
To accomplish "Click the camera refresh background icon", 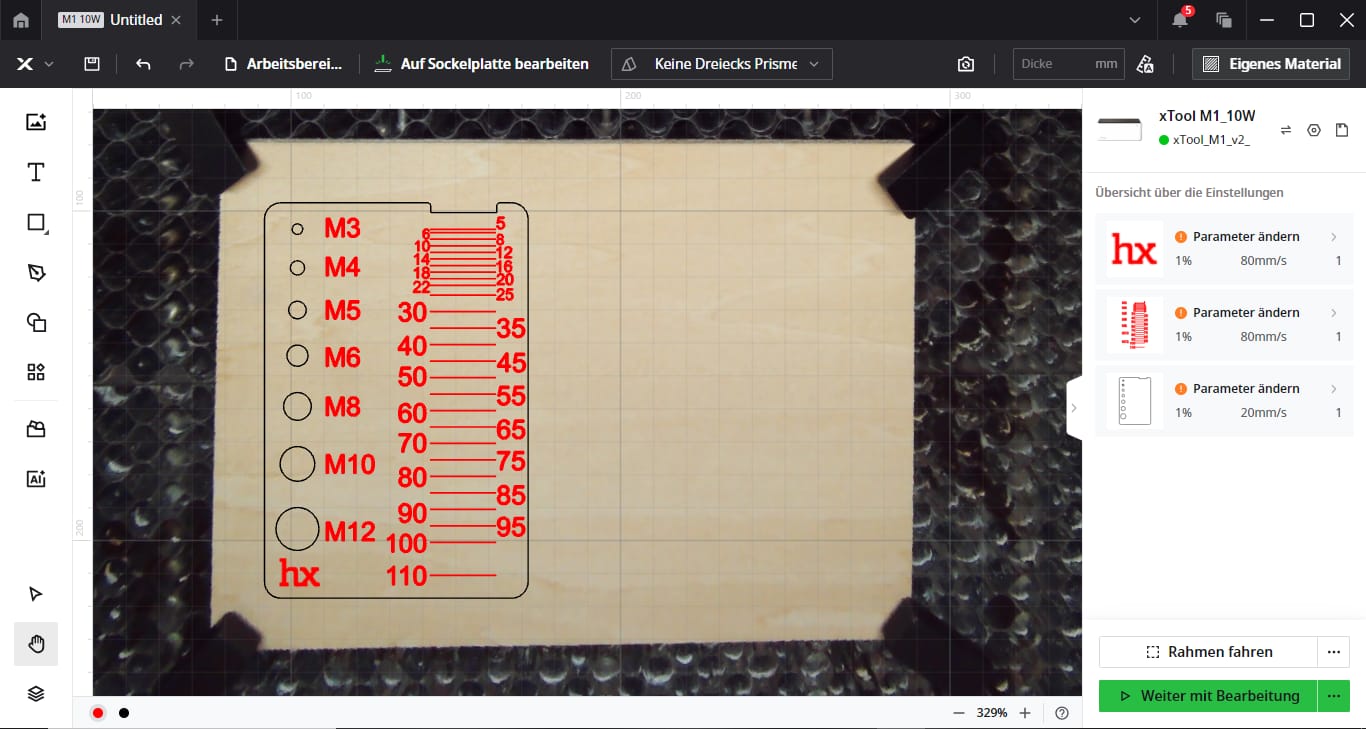I will (965, 64).
